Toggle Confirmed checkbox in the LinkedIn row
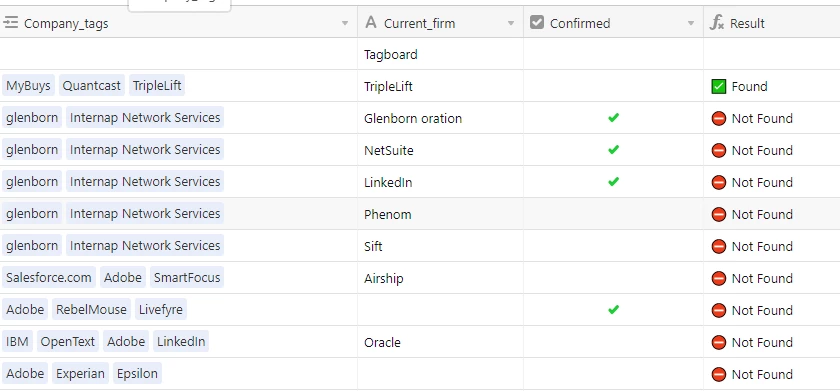840x391 pixels. [613, 182]
